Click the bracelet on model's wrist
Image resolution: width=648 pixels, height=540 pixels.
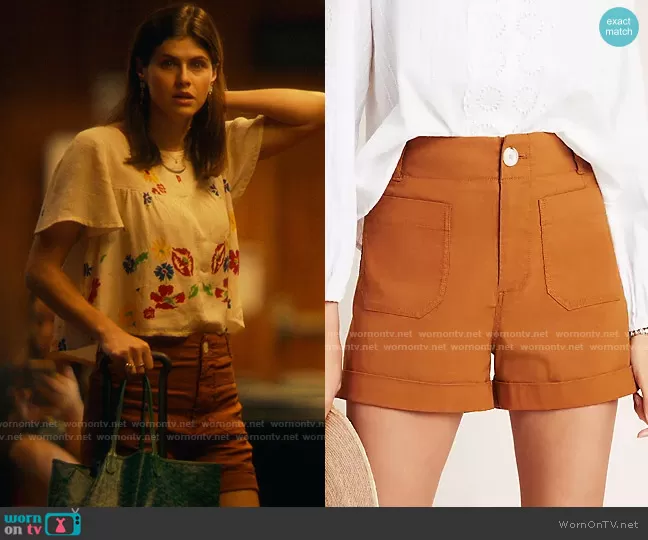pyautogui.click(x=637, y=331)
